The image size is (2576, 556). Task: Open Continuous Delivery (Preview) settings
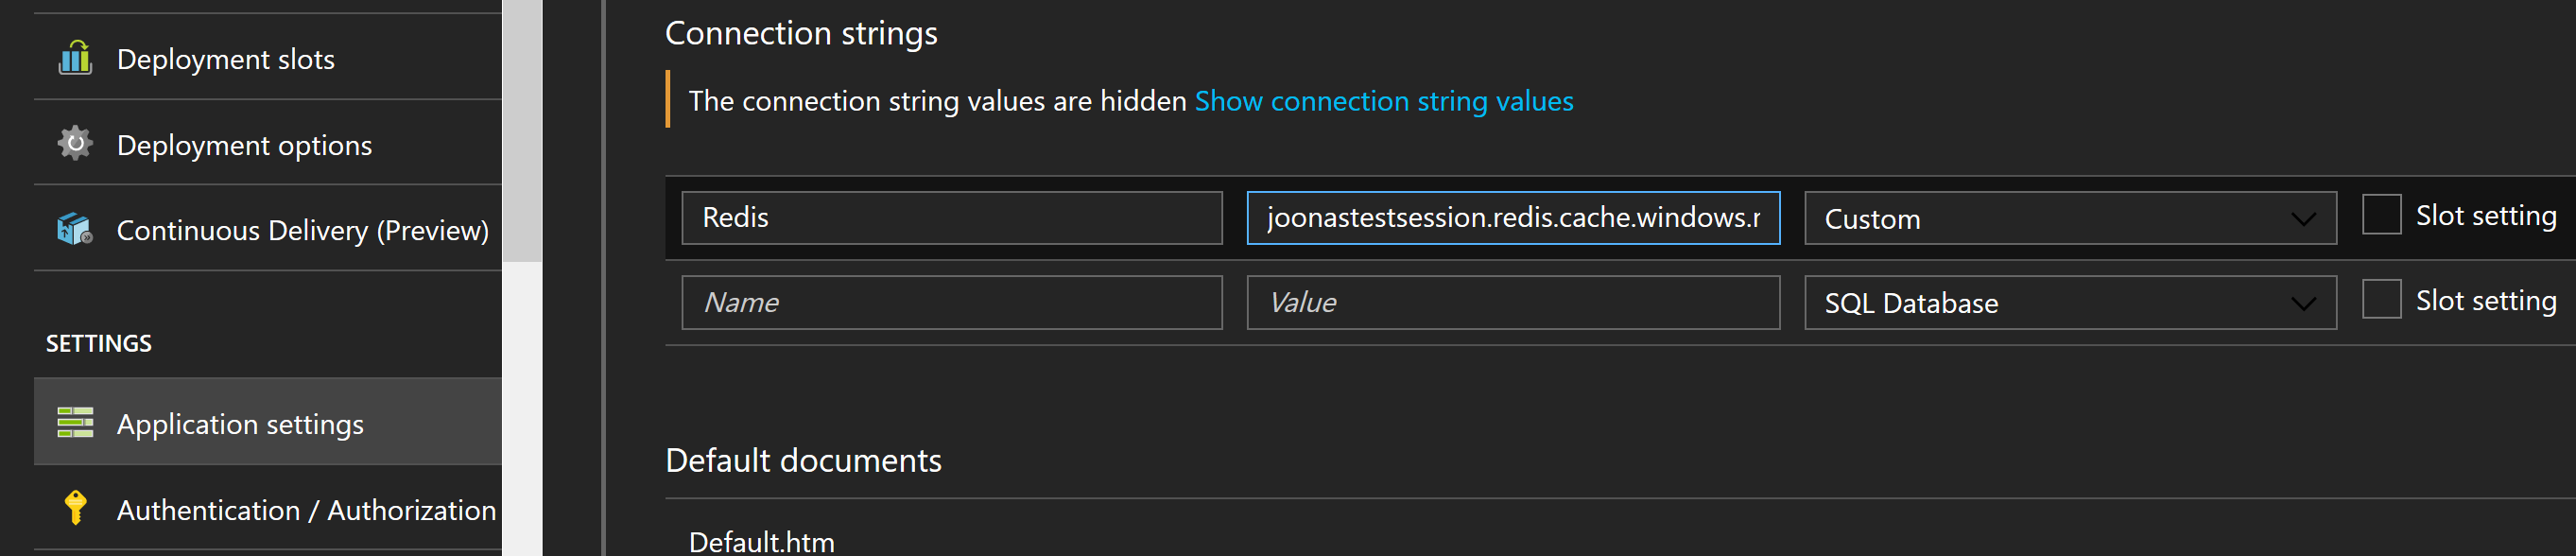pyautogui.click(x=302, y=229)
